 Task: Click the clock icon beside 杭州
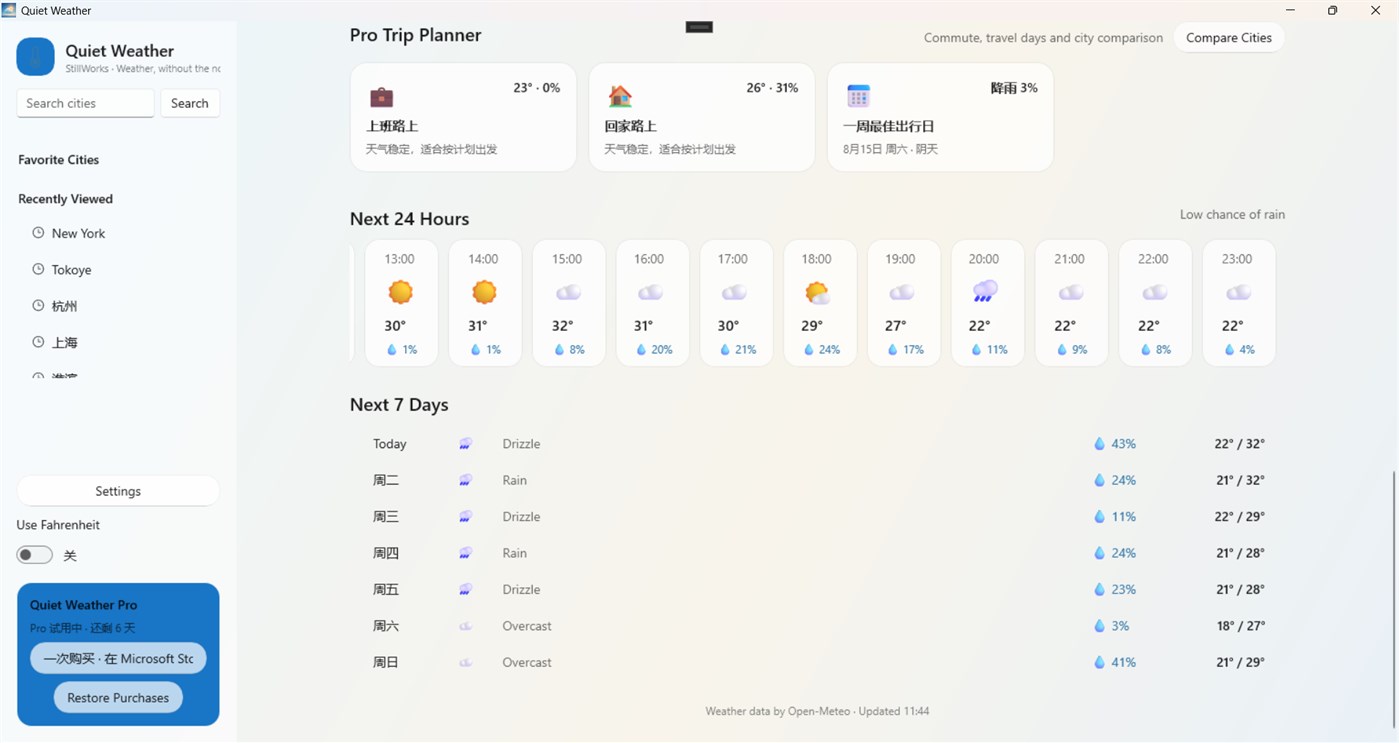(38, 305)
